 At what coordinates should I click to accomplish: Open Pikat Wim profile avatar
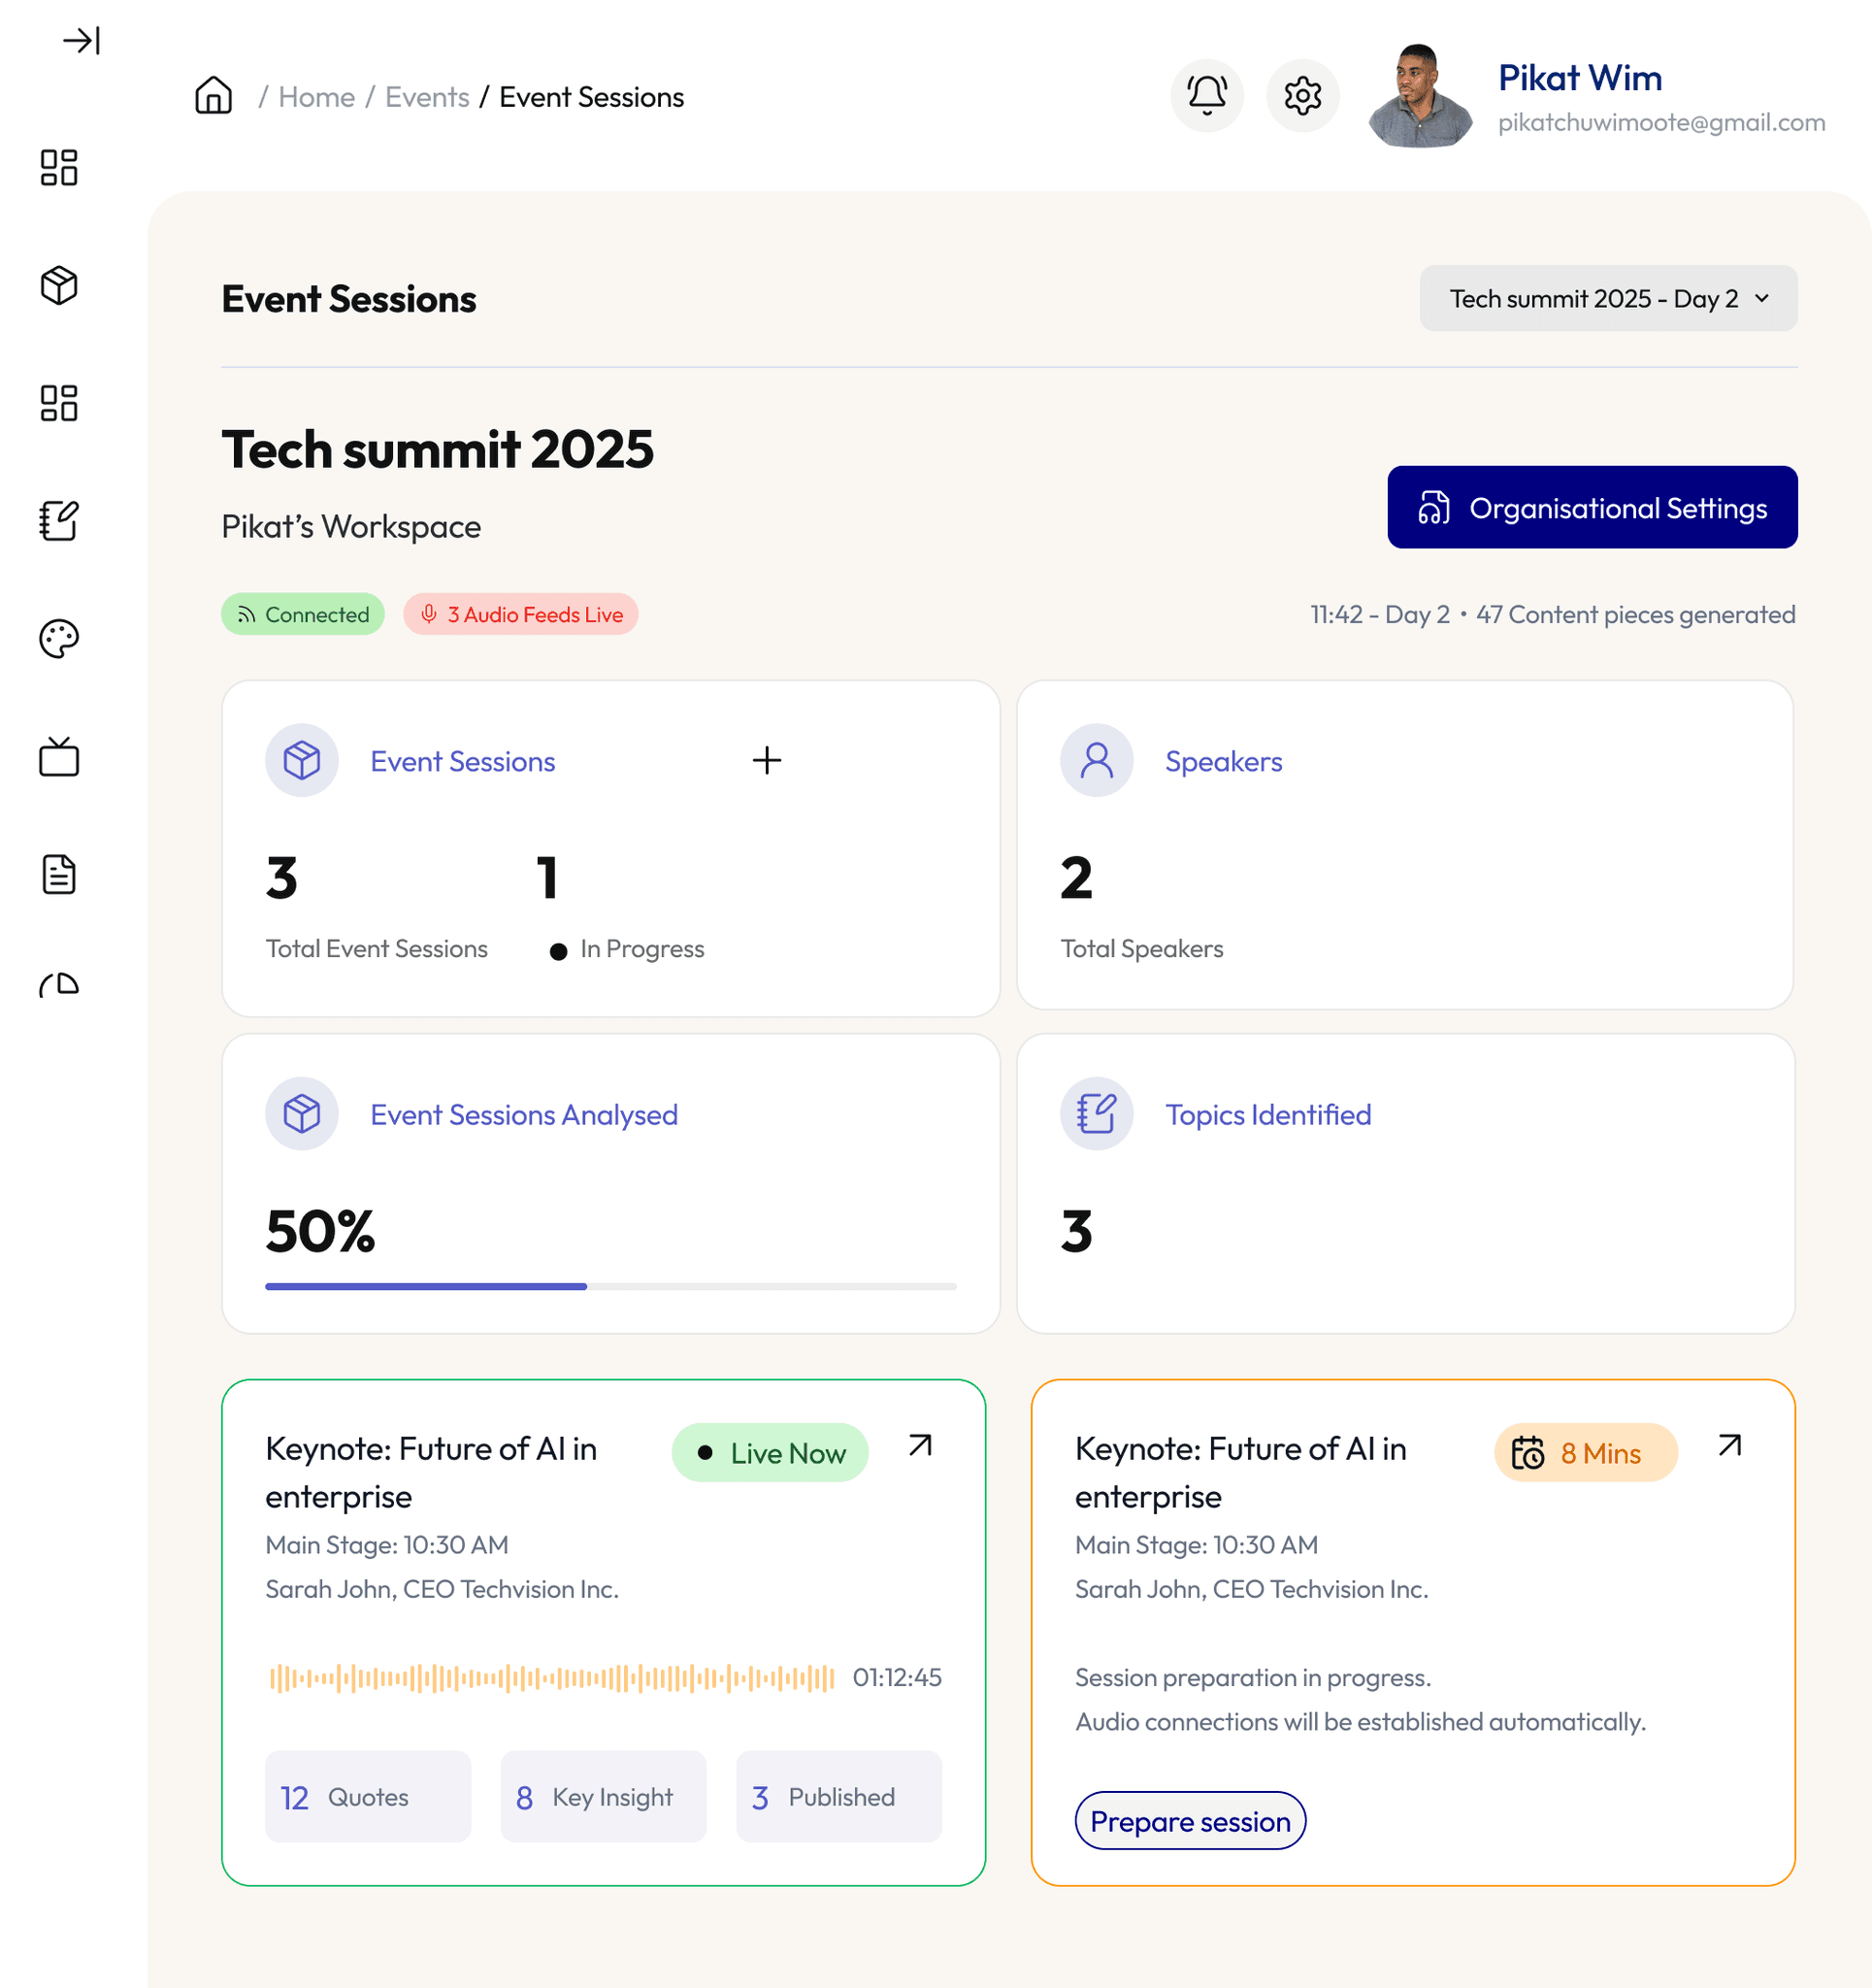(x=1419, y=96)
